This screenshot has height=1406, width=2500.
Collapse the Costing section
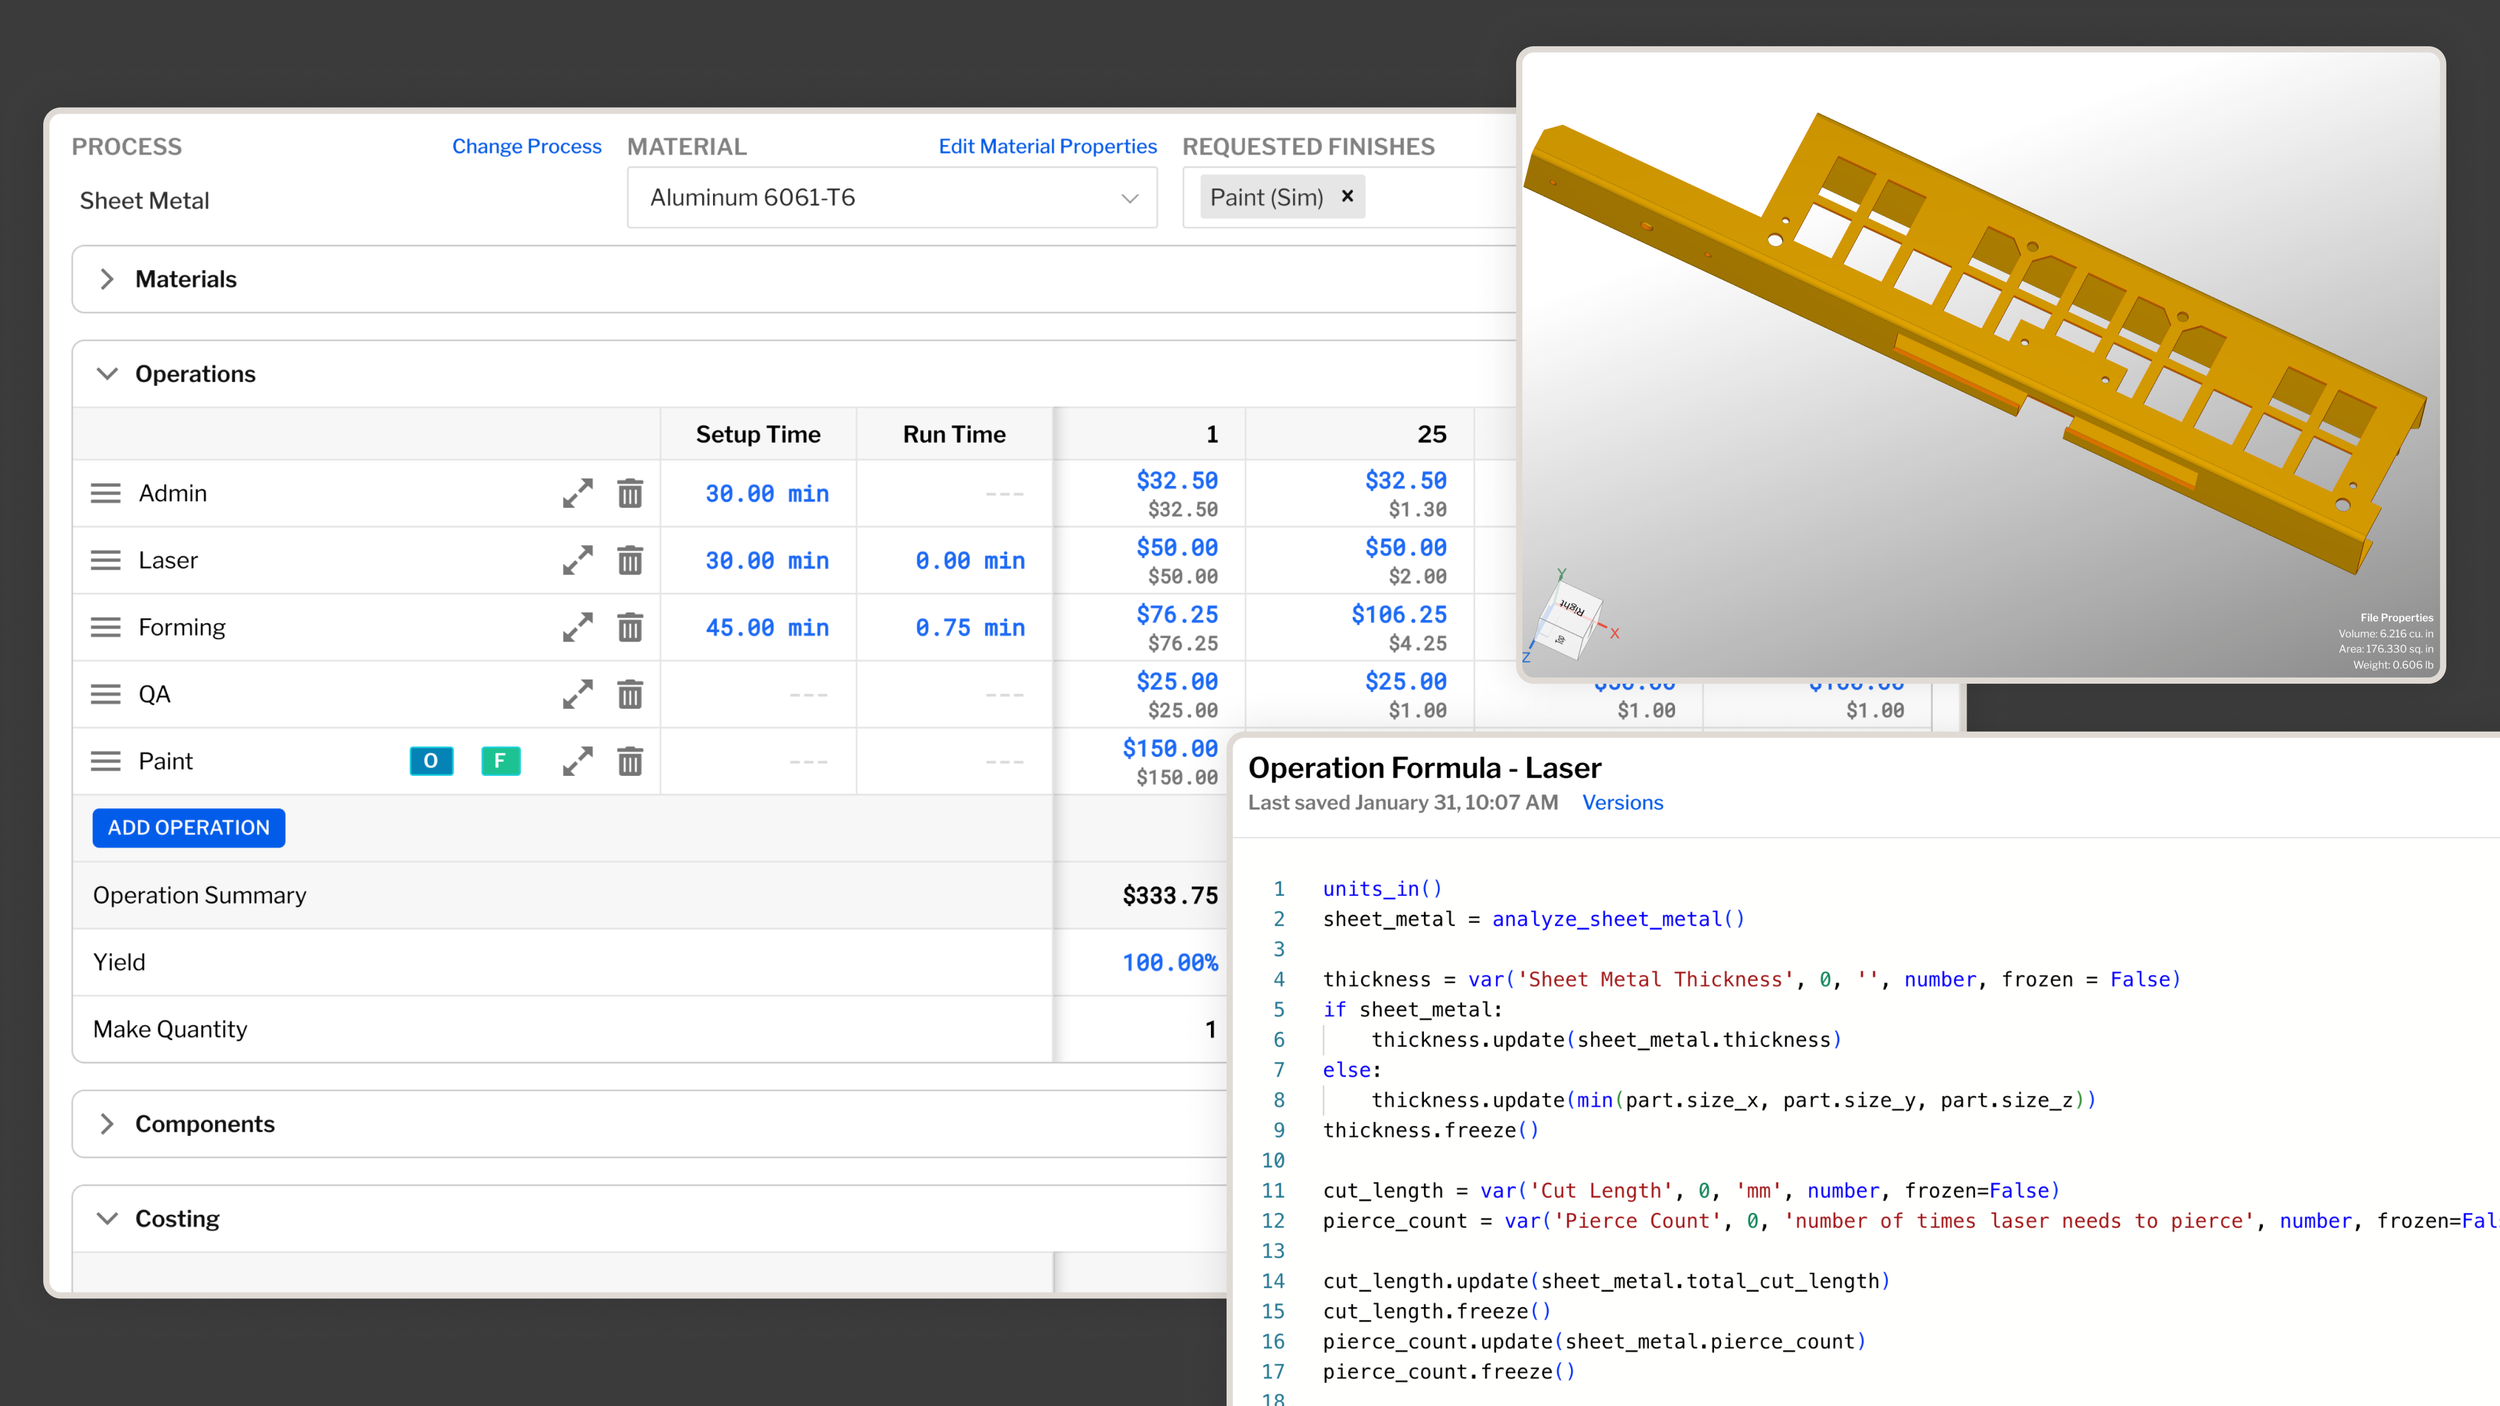pyautogui.click(x=107, y=1218)
